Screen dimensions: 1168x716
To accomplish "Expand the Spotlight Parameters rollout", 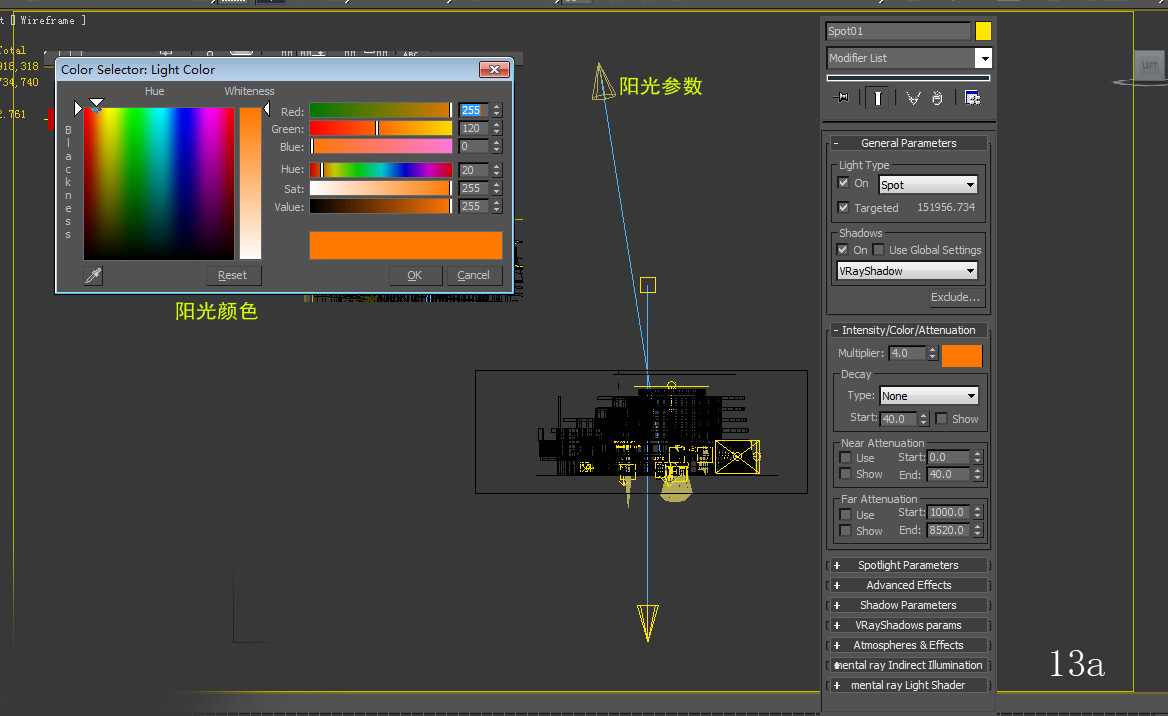I will click(909, 565).
